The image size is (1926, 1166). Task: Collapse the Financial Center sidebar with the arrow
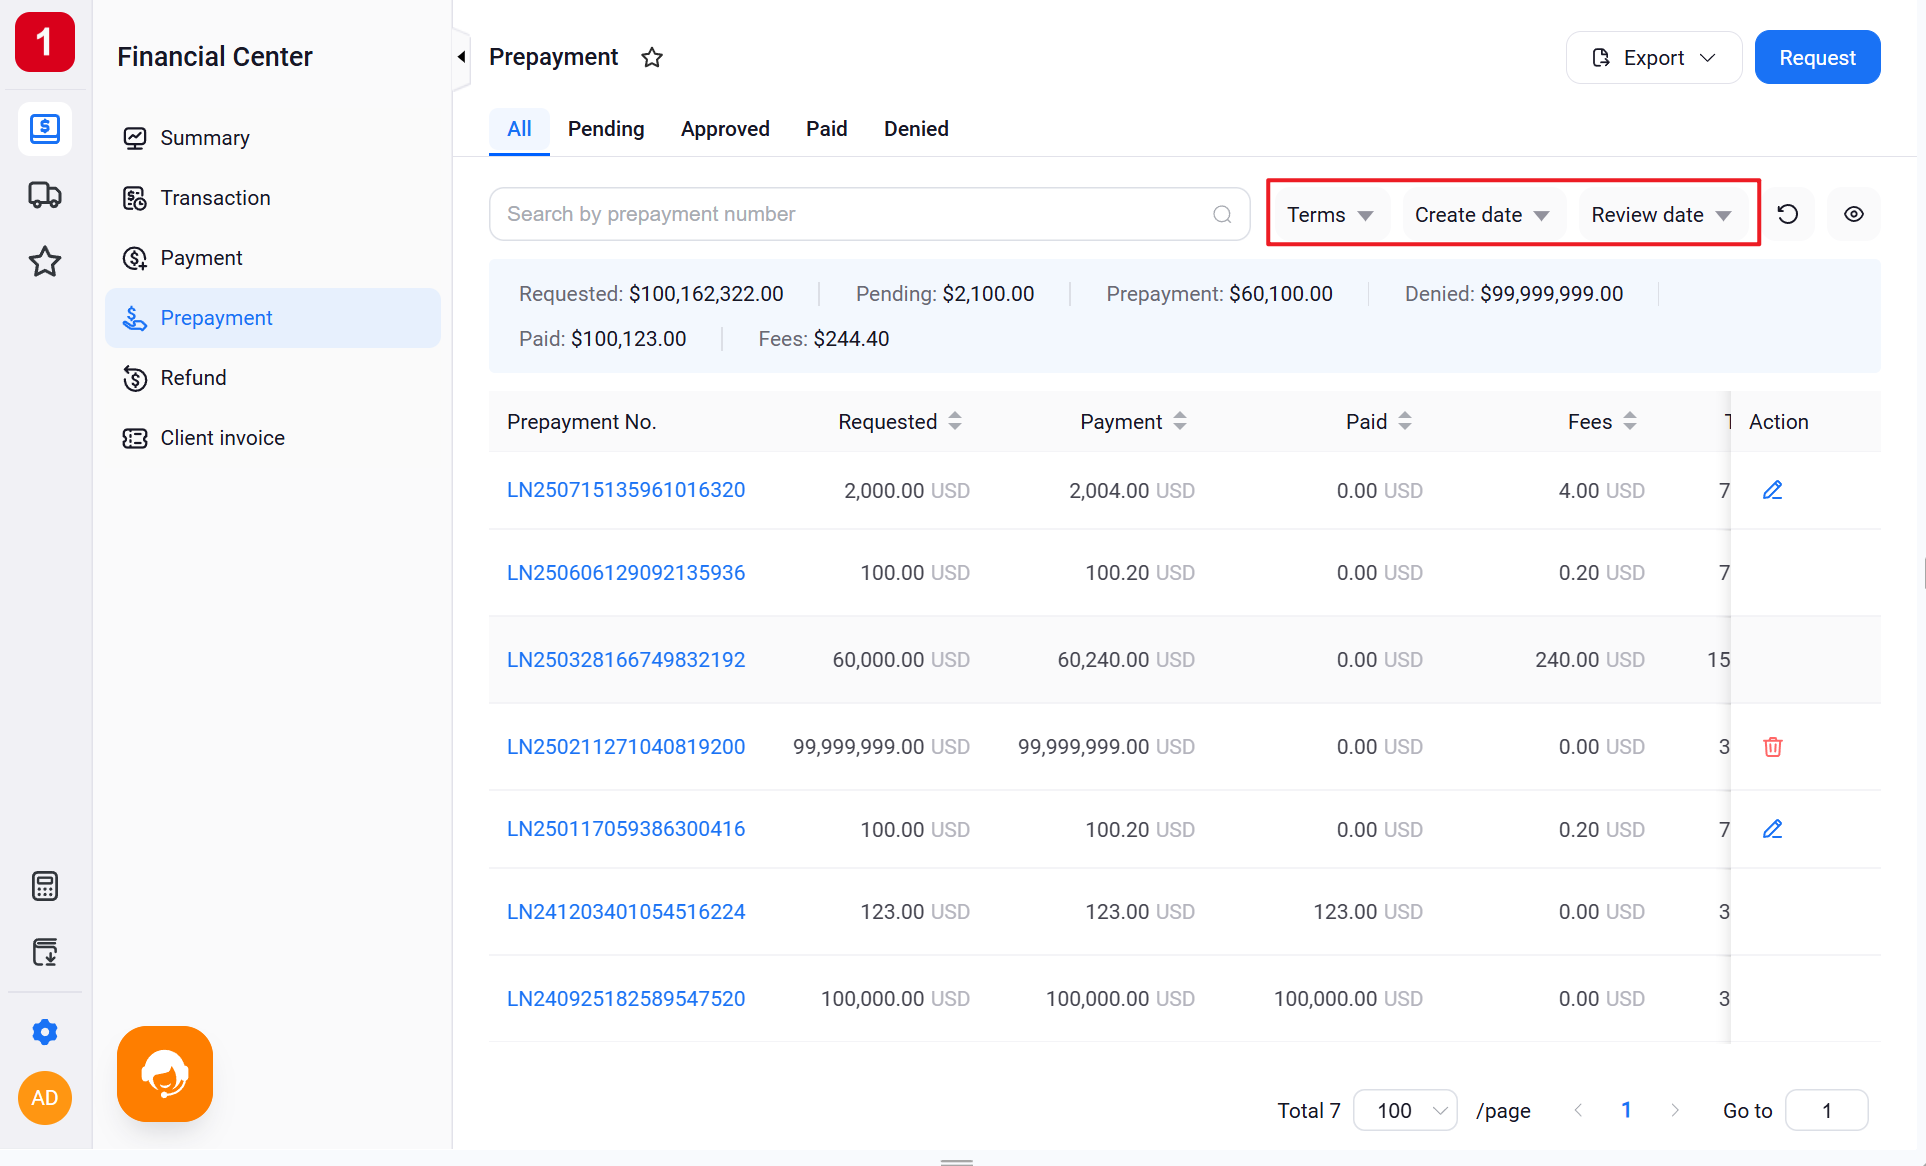click(x=461, y=57)
